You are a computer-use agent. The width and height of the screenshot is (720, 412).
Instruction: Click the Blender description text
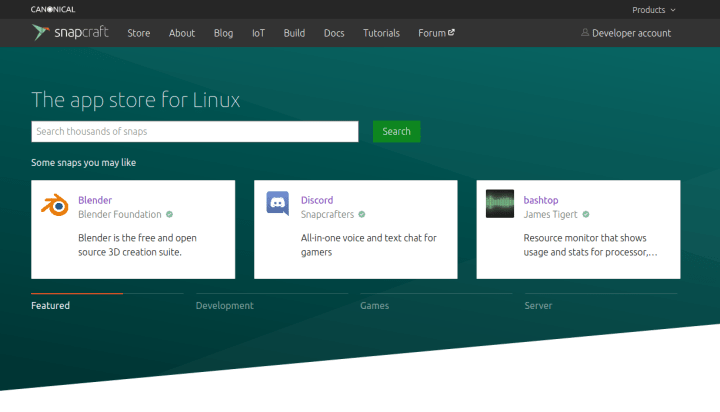(x=137, y=245)
